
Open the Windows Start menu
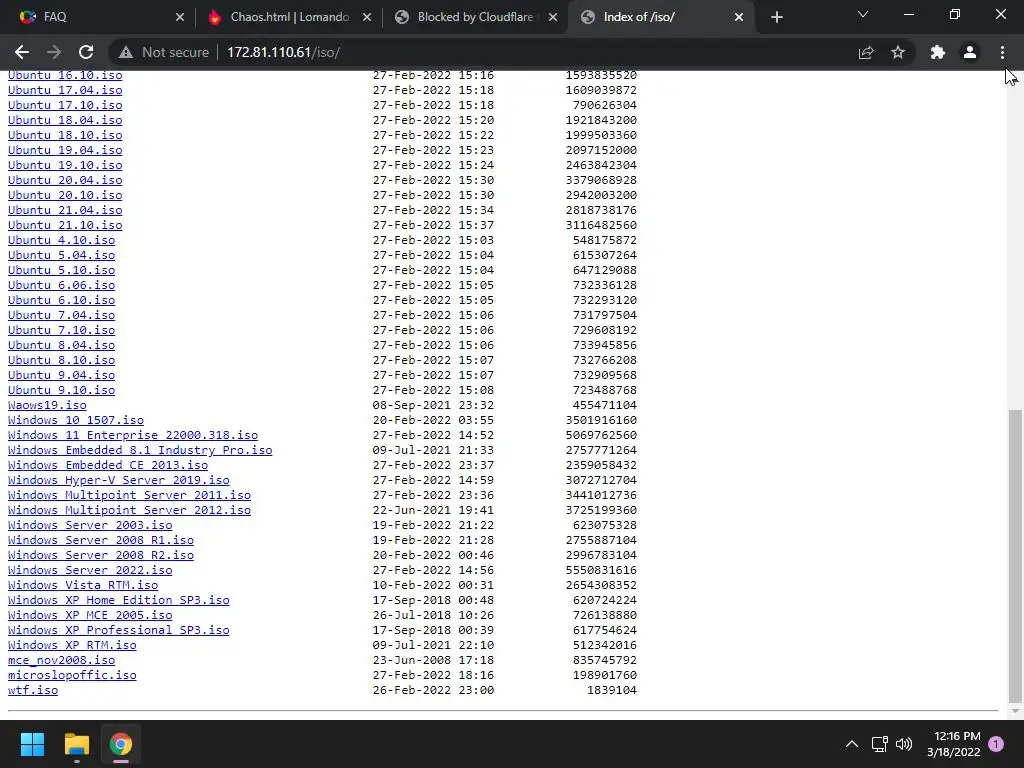pos(32,744)
